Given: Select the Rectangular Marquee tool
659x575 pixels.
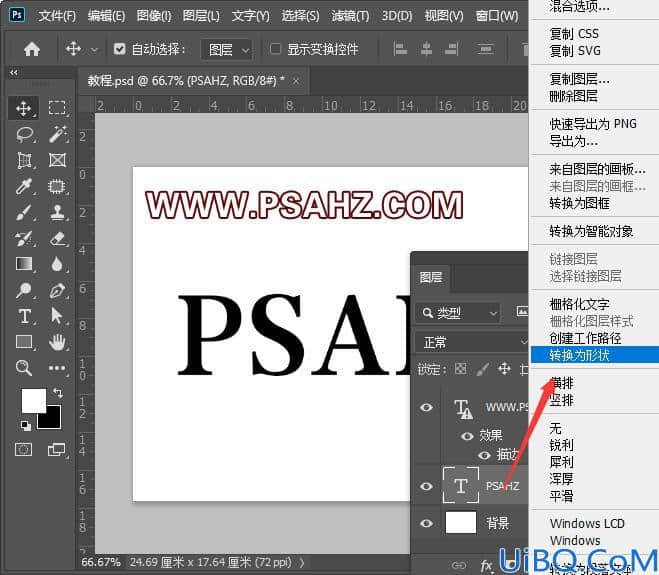Looking at the screenshot, I should pyautogui.click(x=57, y=108).
